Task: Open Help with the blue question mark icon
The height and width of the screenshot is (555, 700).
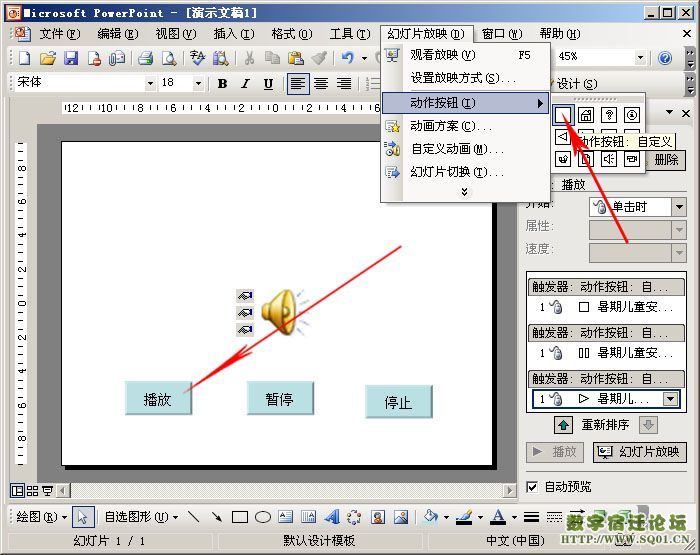Action: (x=665, y=58)
